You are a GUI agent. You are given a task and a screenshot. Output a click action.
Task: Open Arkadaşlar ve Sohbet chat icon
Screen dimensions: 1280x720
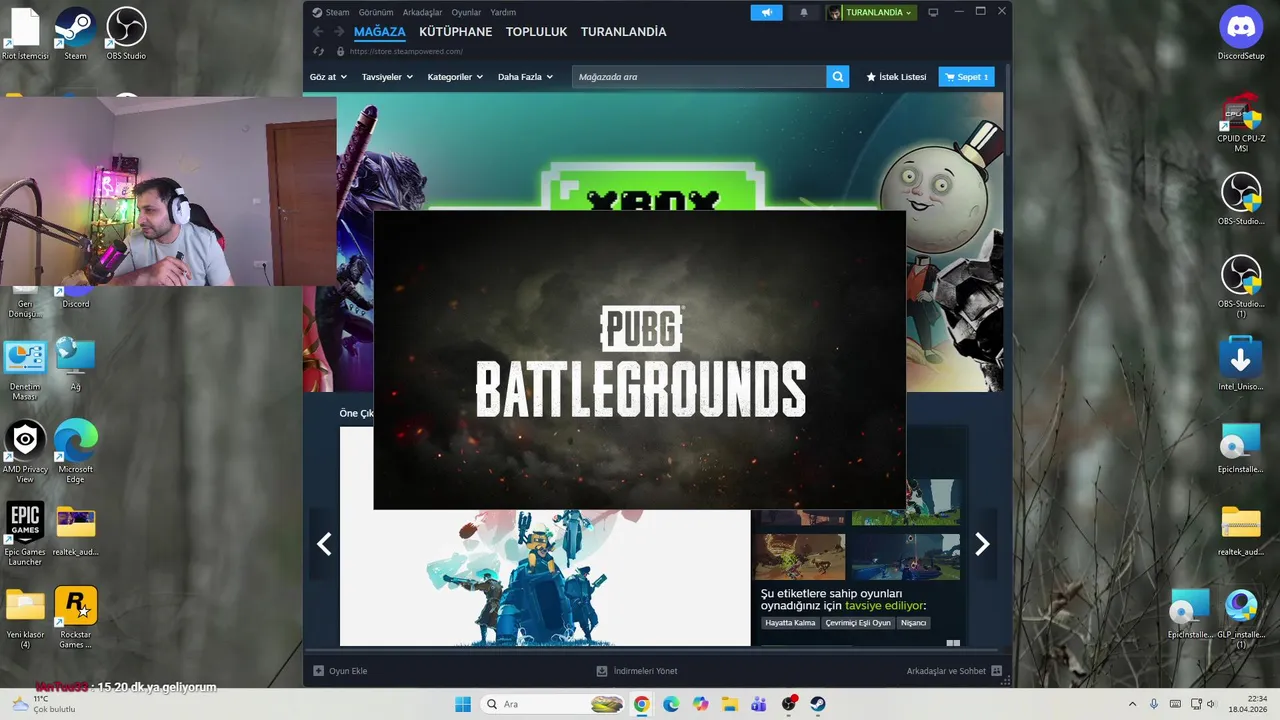pyautogui.click(x=996, y=671)
